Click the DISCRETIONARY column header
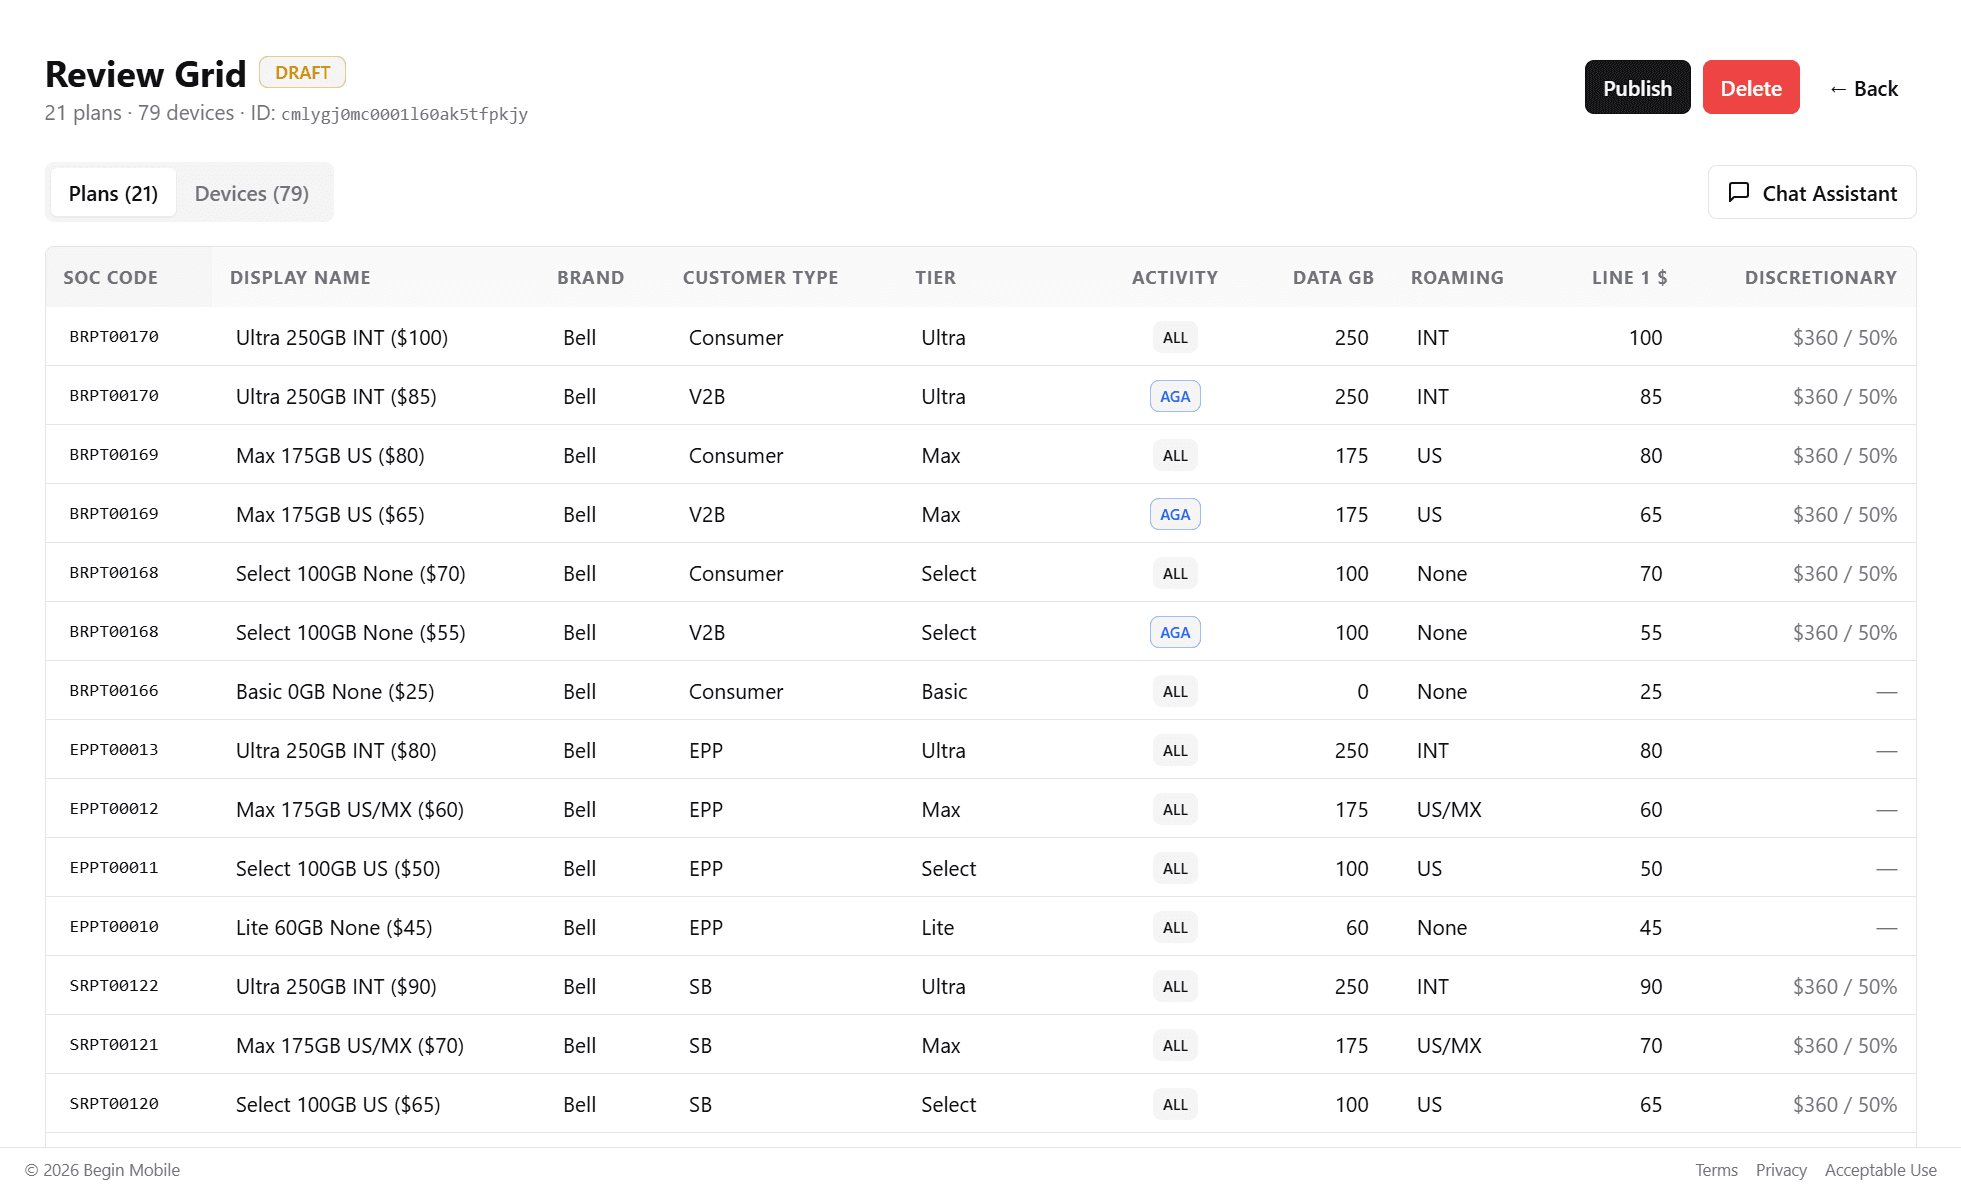The height and width of the screenshot is (1191, 1961). (x=1820, y=277)
